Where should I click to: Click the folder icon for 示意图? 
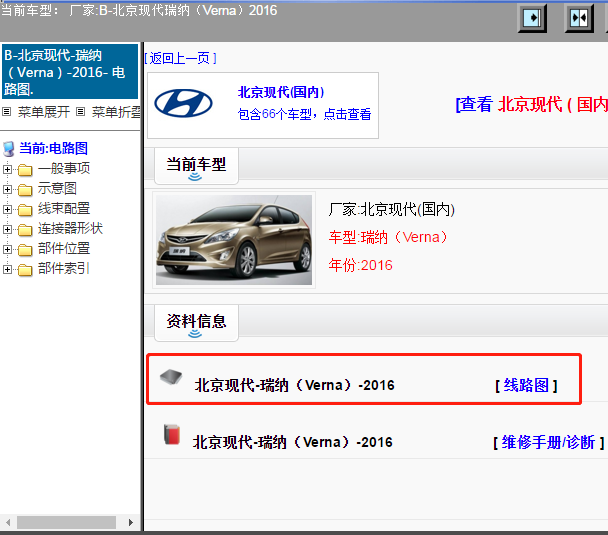tap(25, 190)
